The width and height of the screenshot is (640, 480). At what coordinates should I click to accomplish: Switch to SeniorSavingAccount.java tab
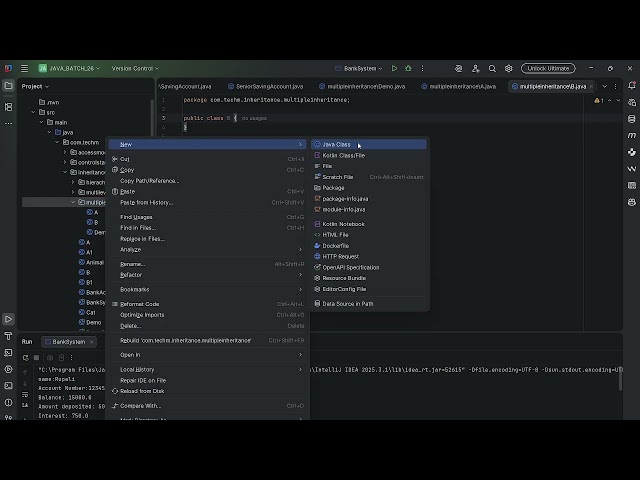pyautogui.click(x=266, y=86)
